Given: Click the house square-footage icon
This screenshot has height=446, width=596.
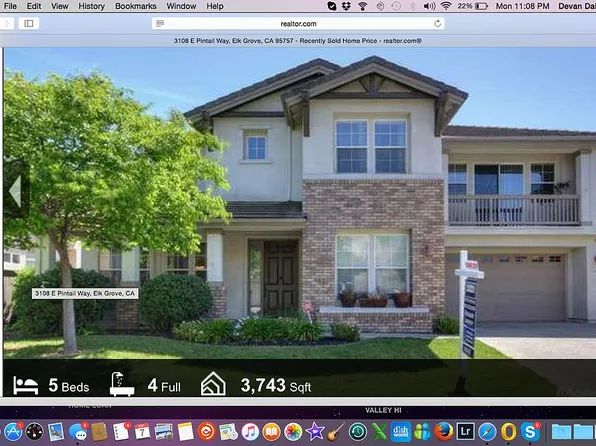Looking at the screenshot, I should (x=213, y=384).
